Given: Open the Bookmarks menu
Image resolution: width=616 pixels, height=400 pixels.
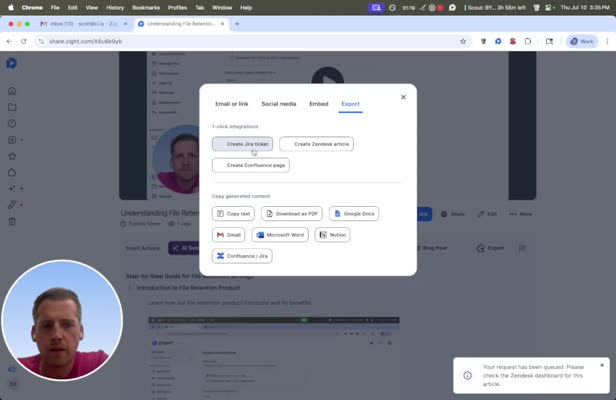Looking at the screenshot, I should coord(146,7).
